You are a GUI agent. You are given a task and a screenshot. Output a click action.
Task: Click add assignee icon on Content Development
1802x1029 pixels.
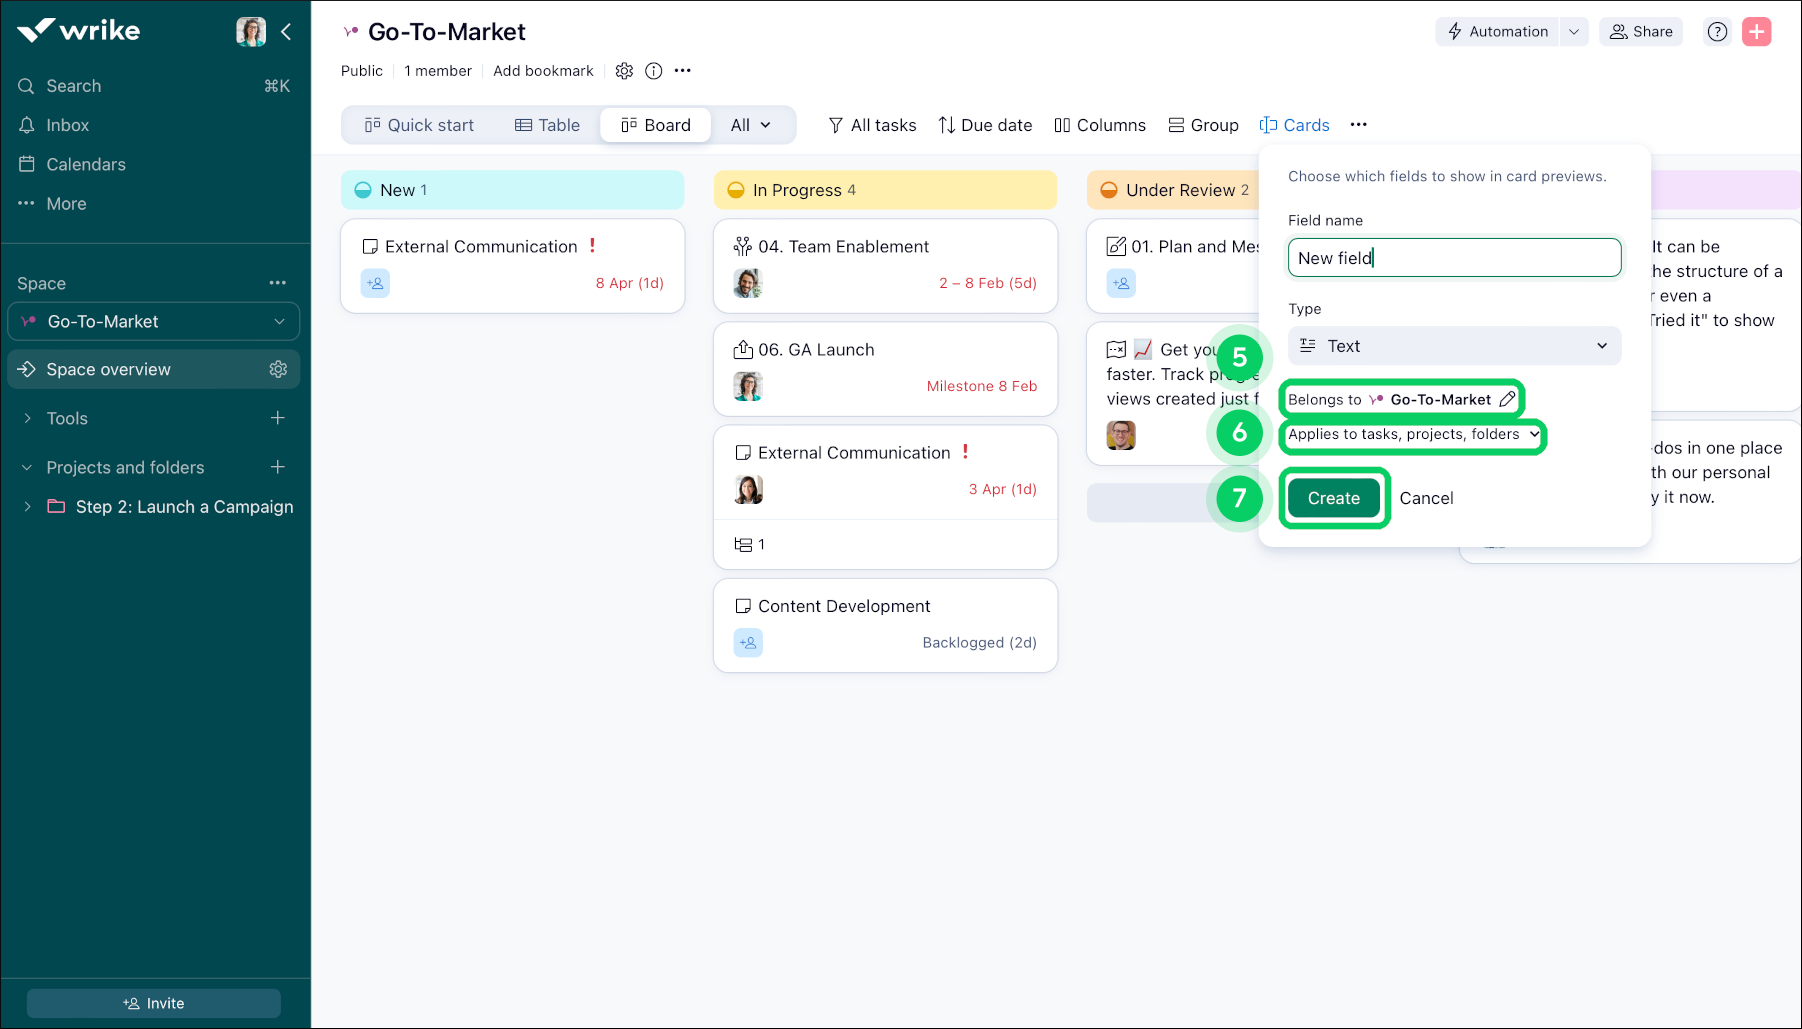pos(748,643)
